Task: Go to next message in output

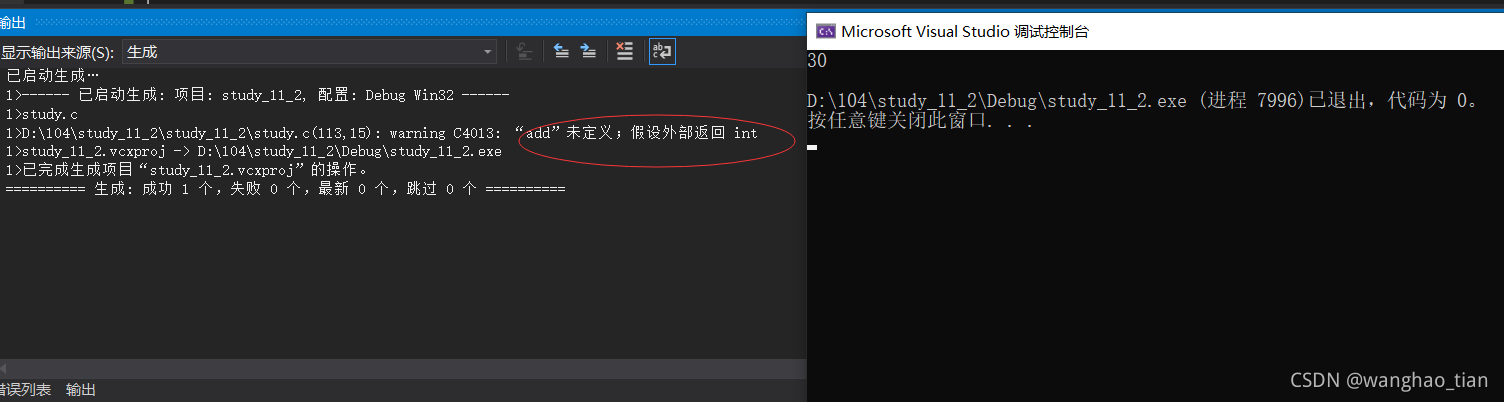Action: point(589,52)
